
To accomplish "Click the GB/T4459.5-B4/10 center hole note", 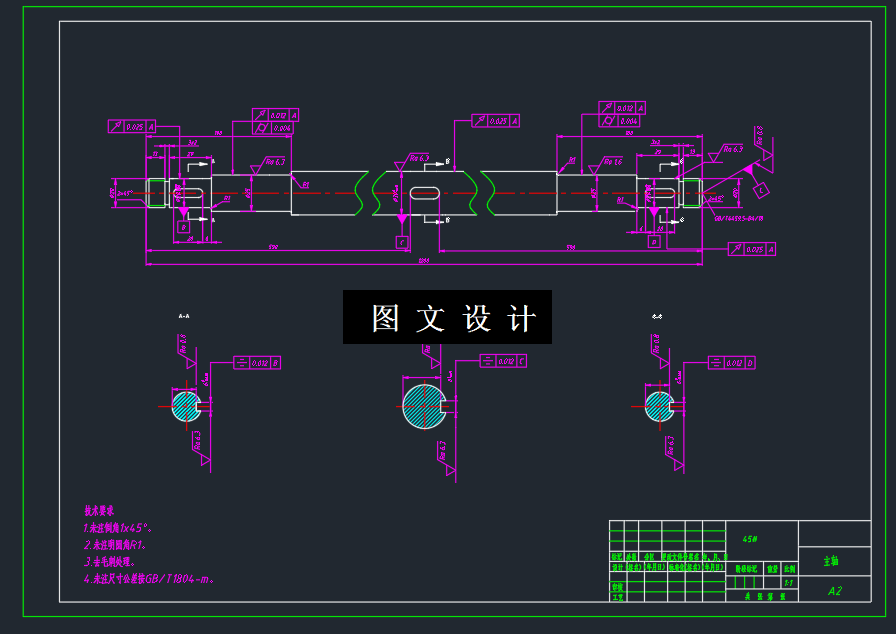I will (739, 218).
